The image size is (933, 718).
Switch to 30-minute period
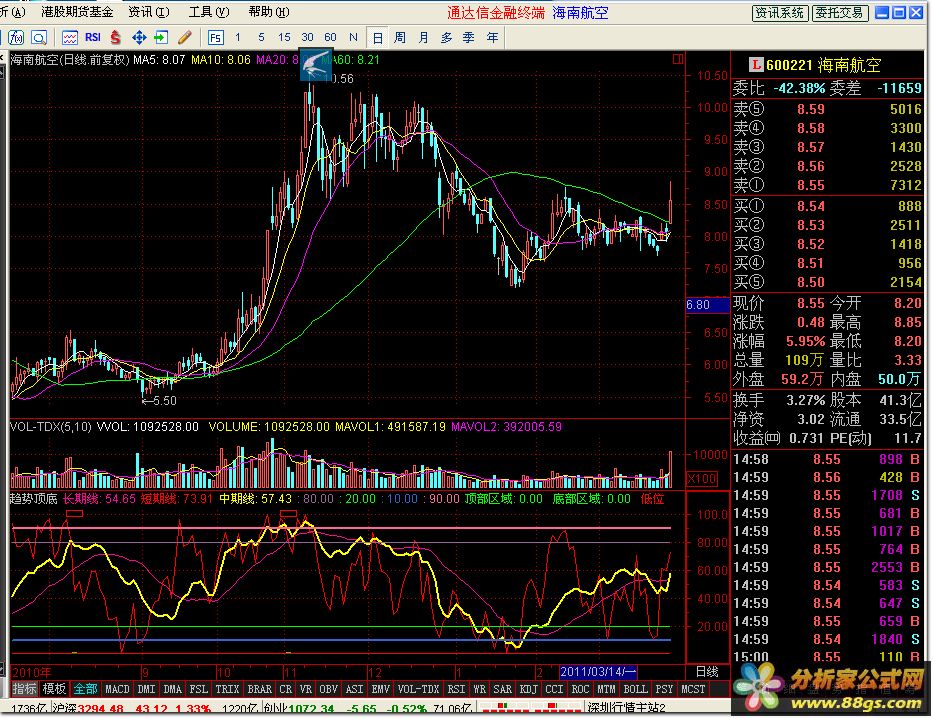[307, 37]
